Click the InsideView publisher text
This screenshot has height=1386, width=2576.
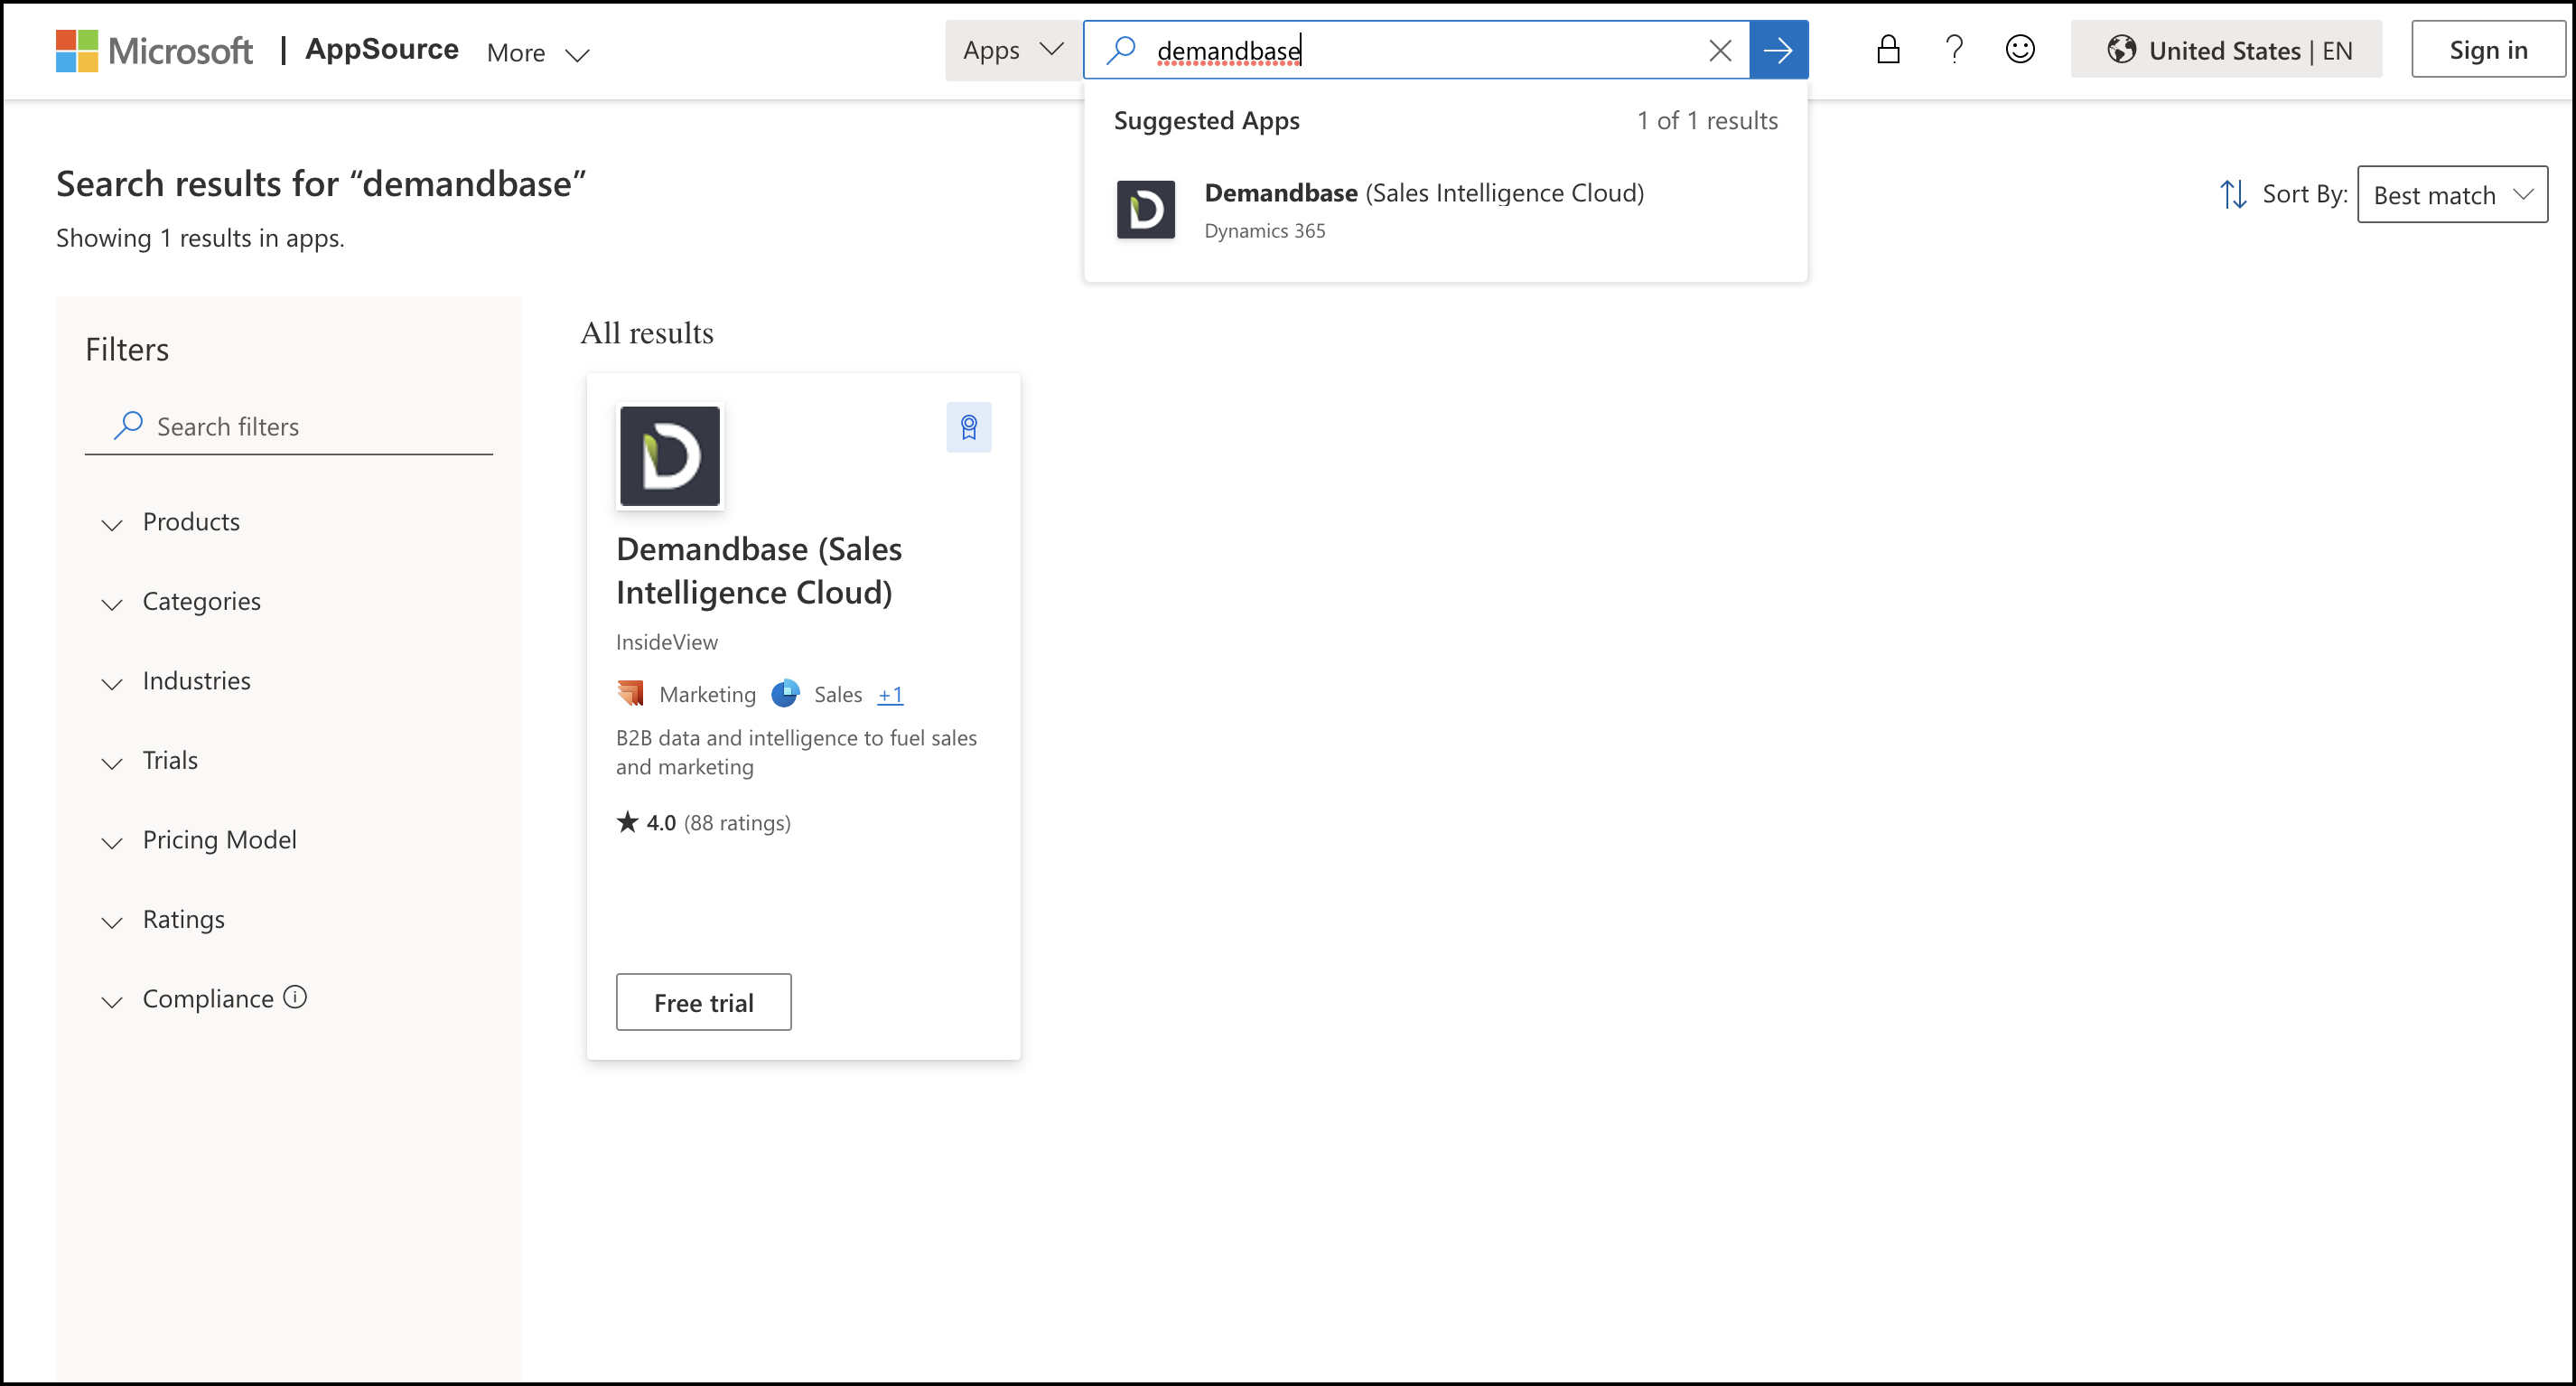(666, 642)
